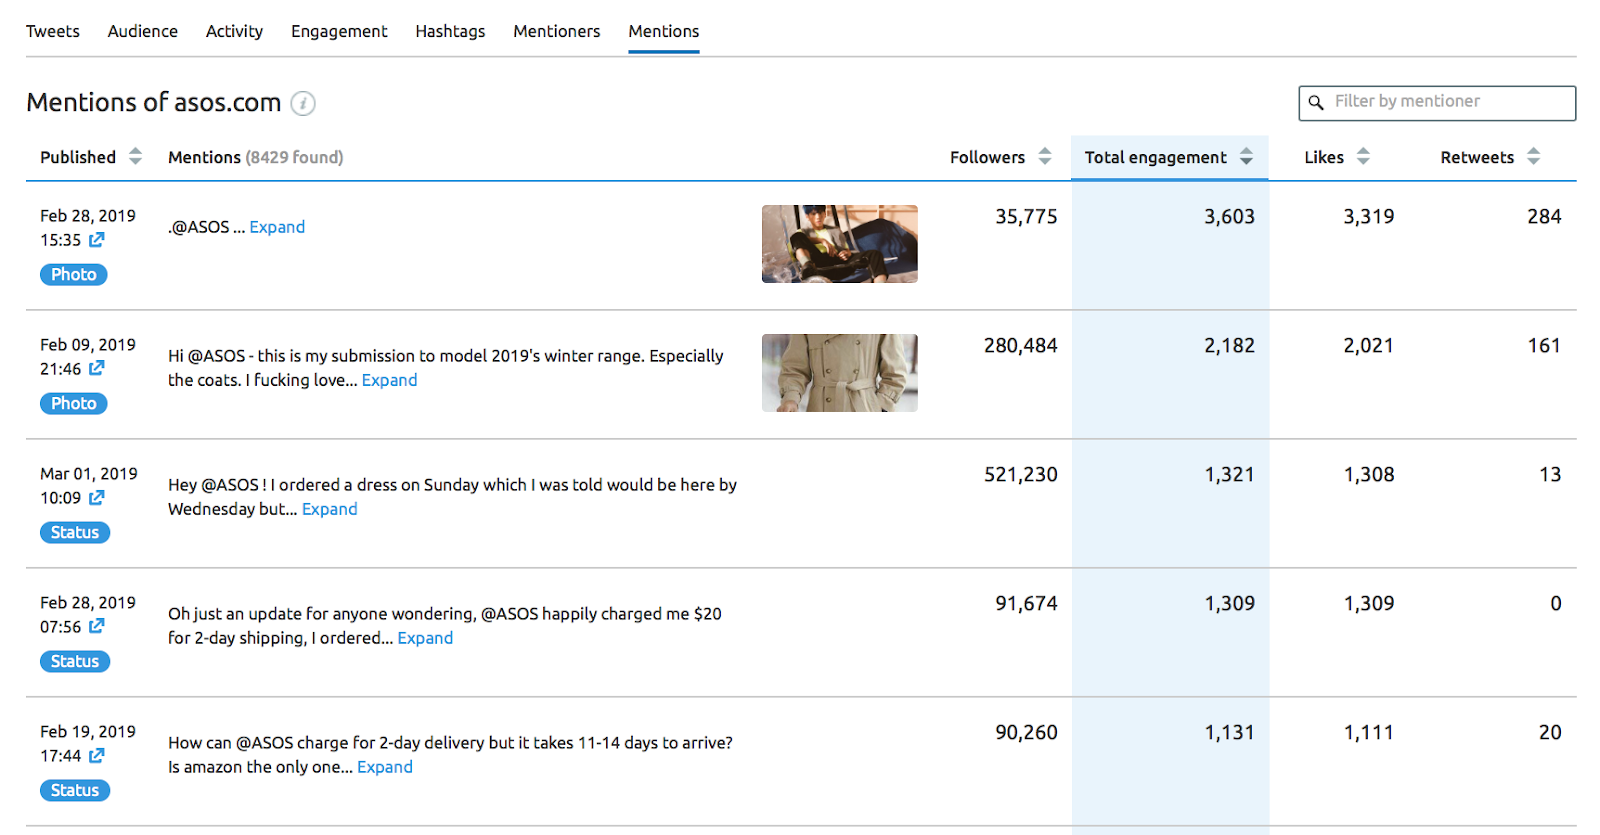Switch to the Hashtags tab

[x=450, y=31]
